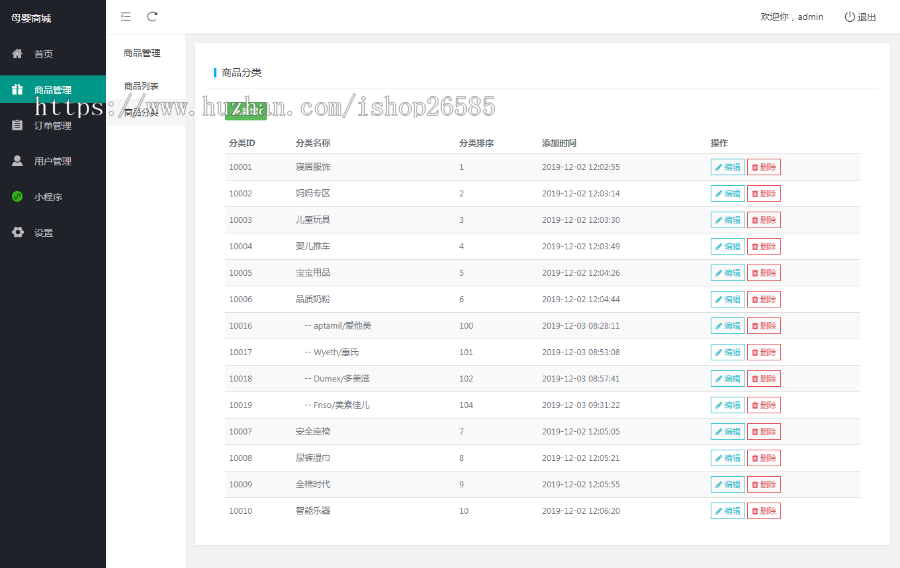Edit category 10005 宝宝用品
This screenshot has height=568, width=900.
[728, 273]
